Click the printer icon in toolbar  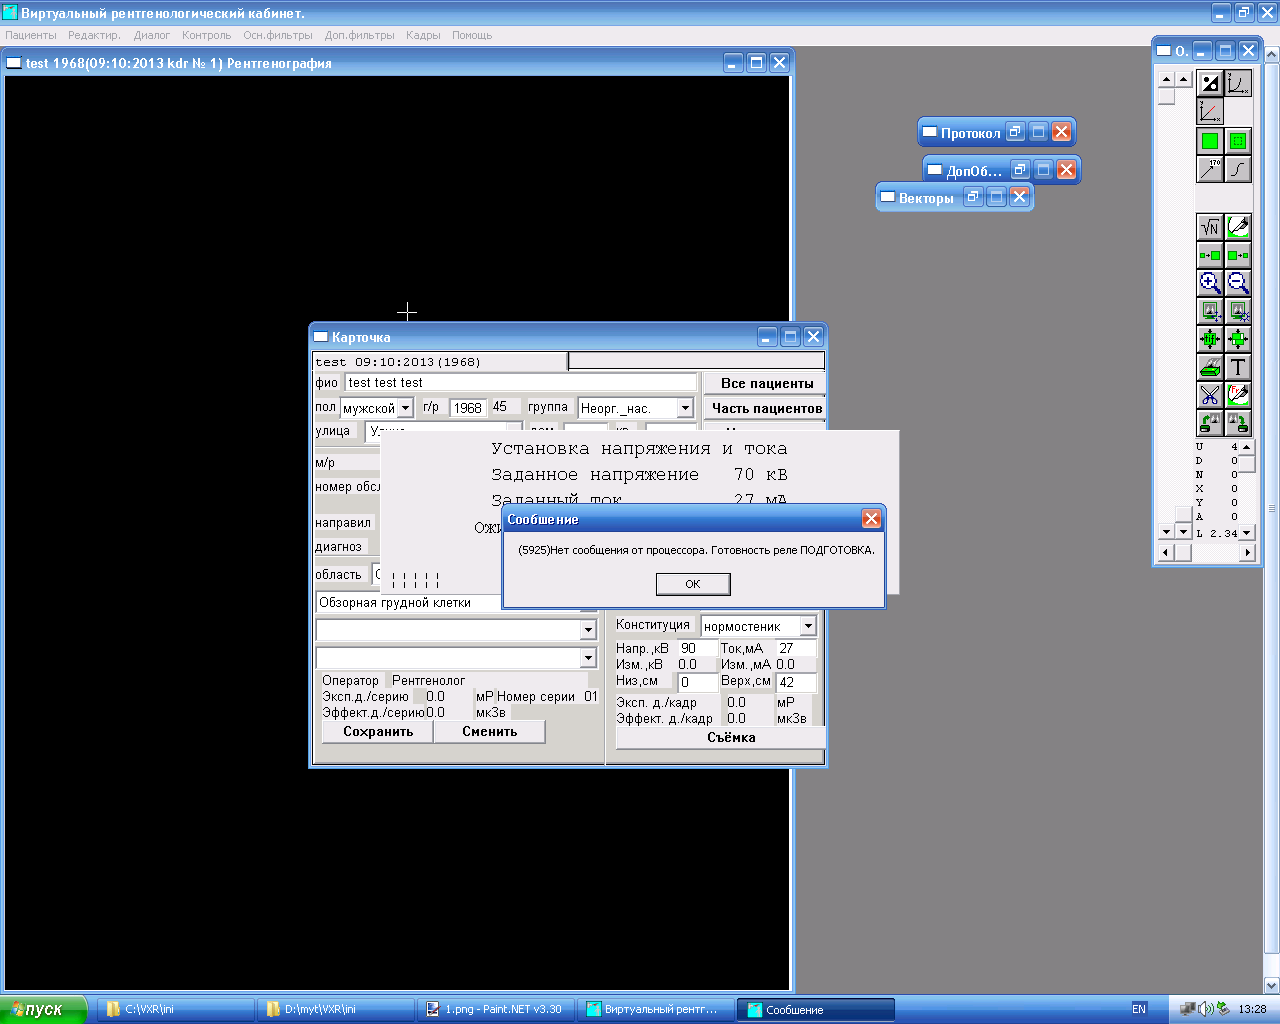(x=1210, y=367)
